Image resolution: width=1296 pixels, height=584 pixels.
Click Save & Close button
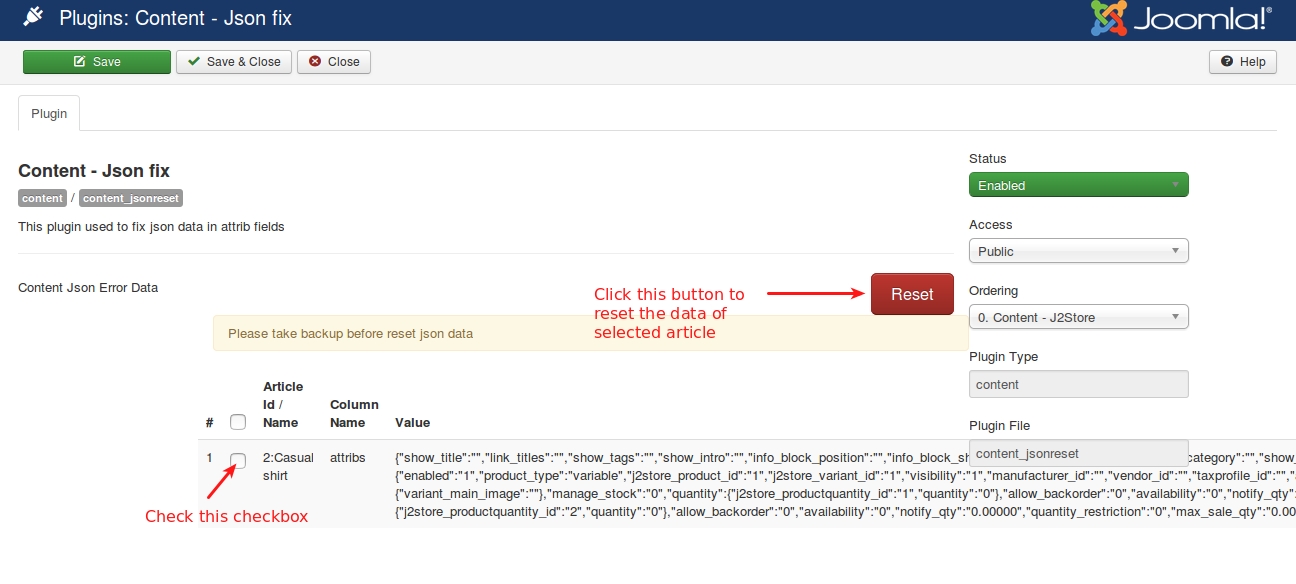[x=234, y=62]
